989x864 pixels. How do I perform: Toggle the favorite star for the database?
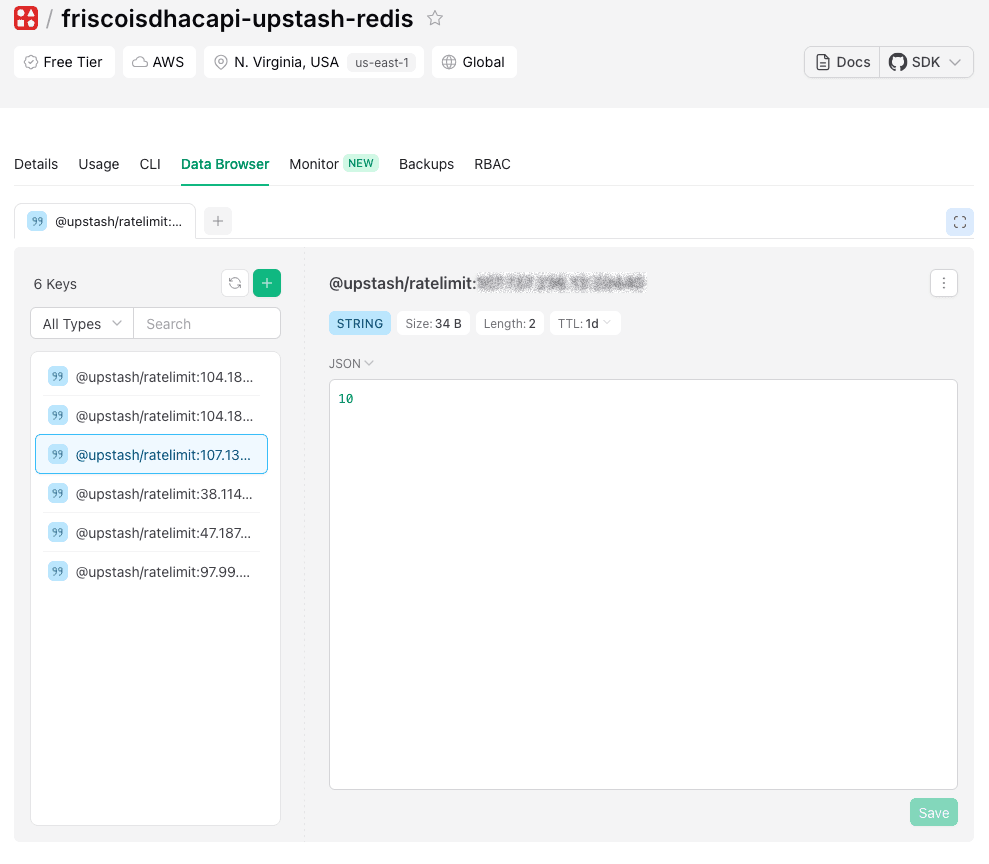(x=435, y=17)
